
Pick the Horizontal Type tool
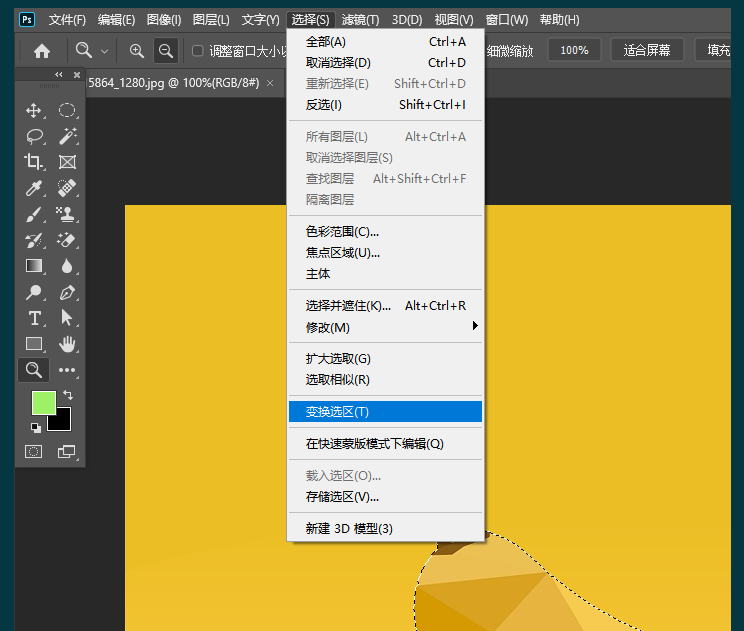34,318
